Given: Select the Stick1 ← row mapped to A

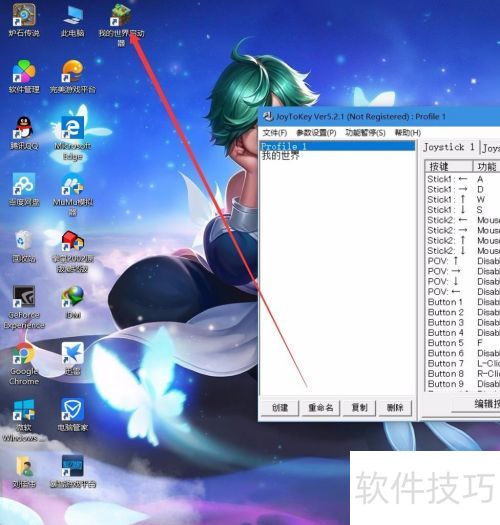Looking at the screenshot, I should [463, 179].
